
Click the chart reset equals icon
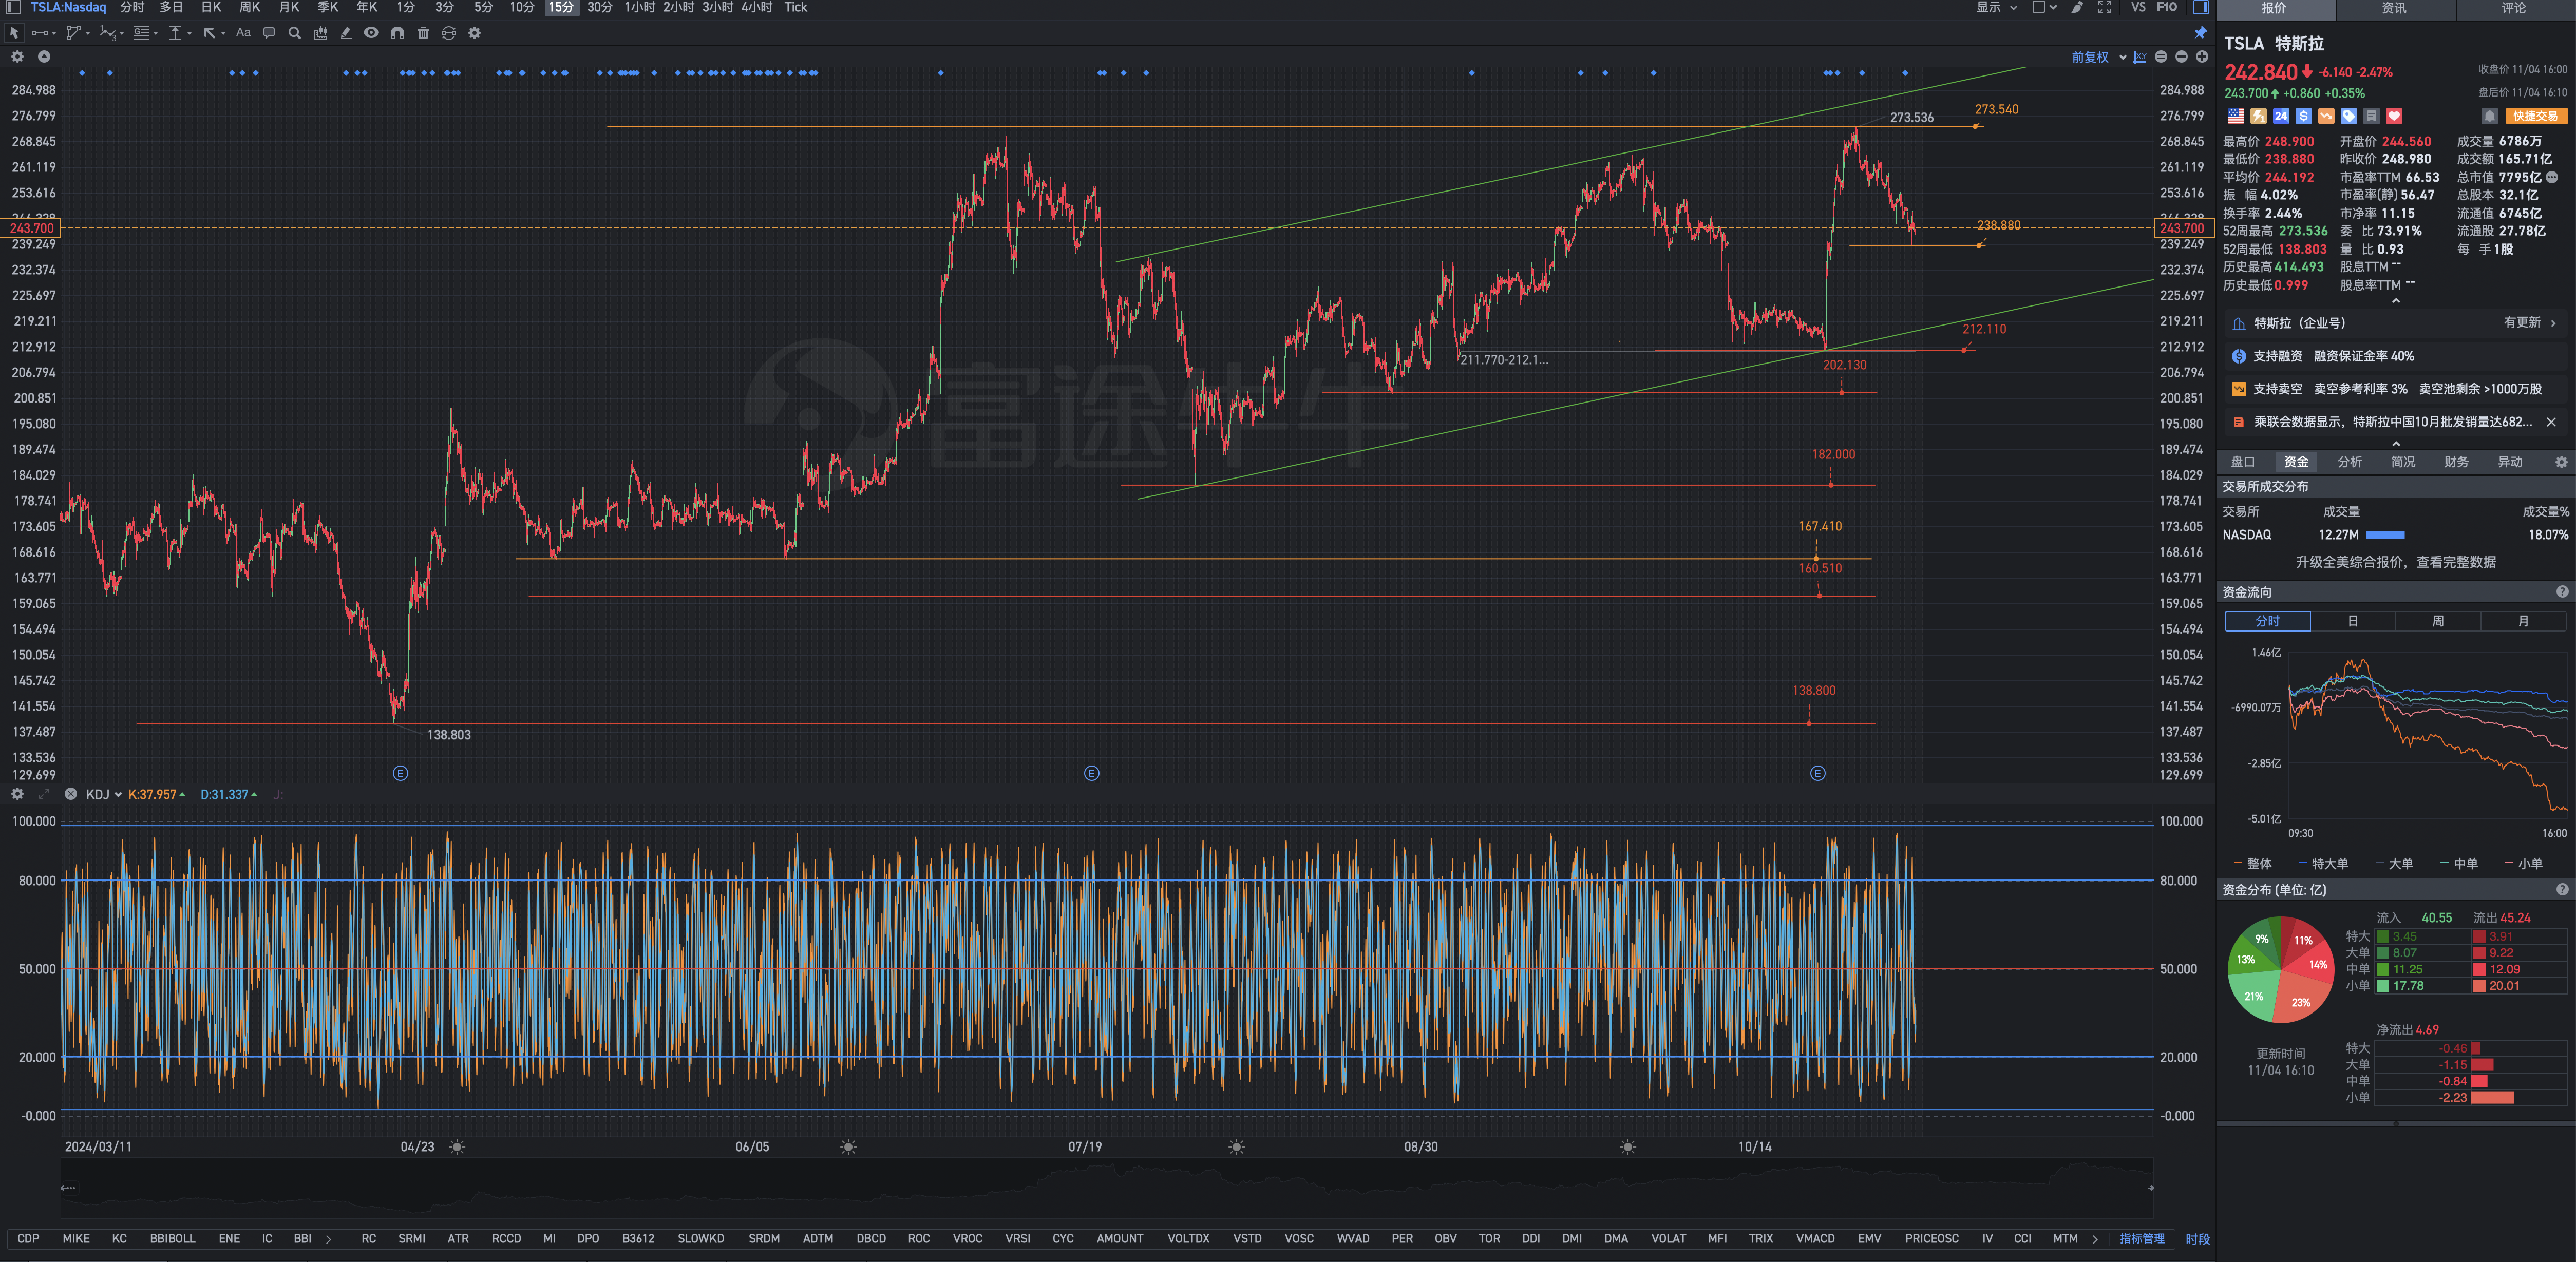pos(2161,57)
